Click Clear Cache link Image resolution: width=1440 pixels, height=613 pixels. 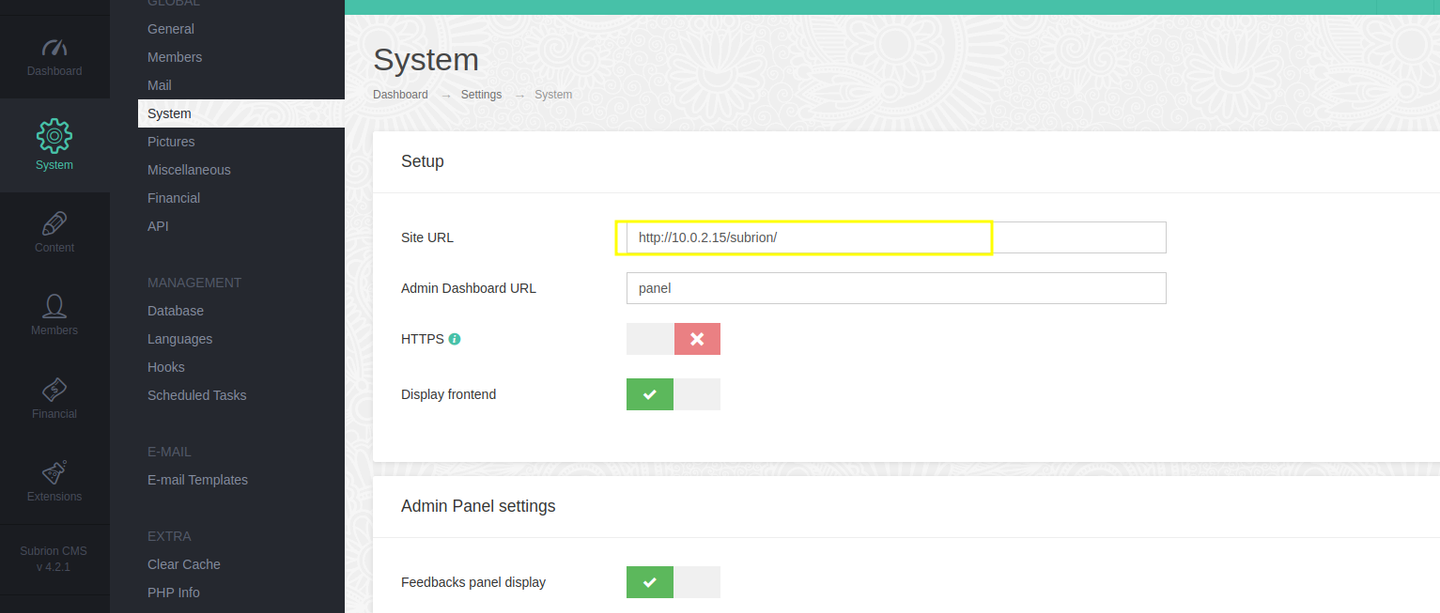coord(184,564)
